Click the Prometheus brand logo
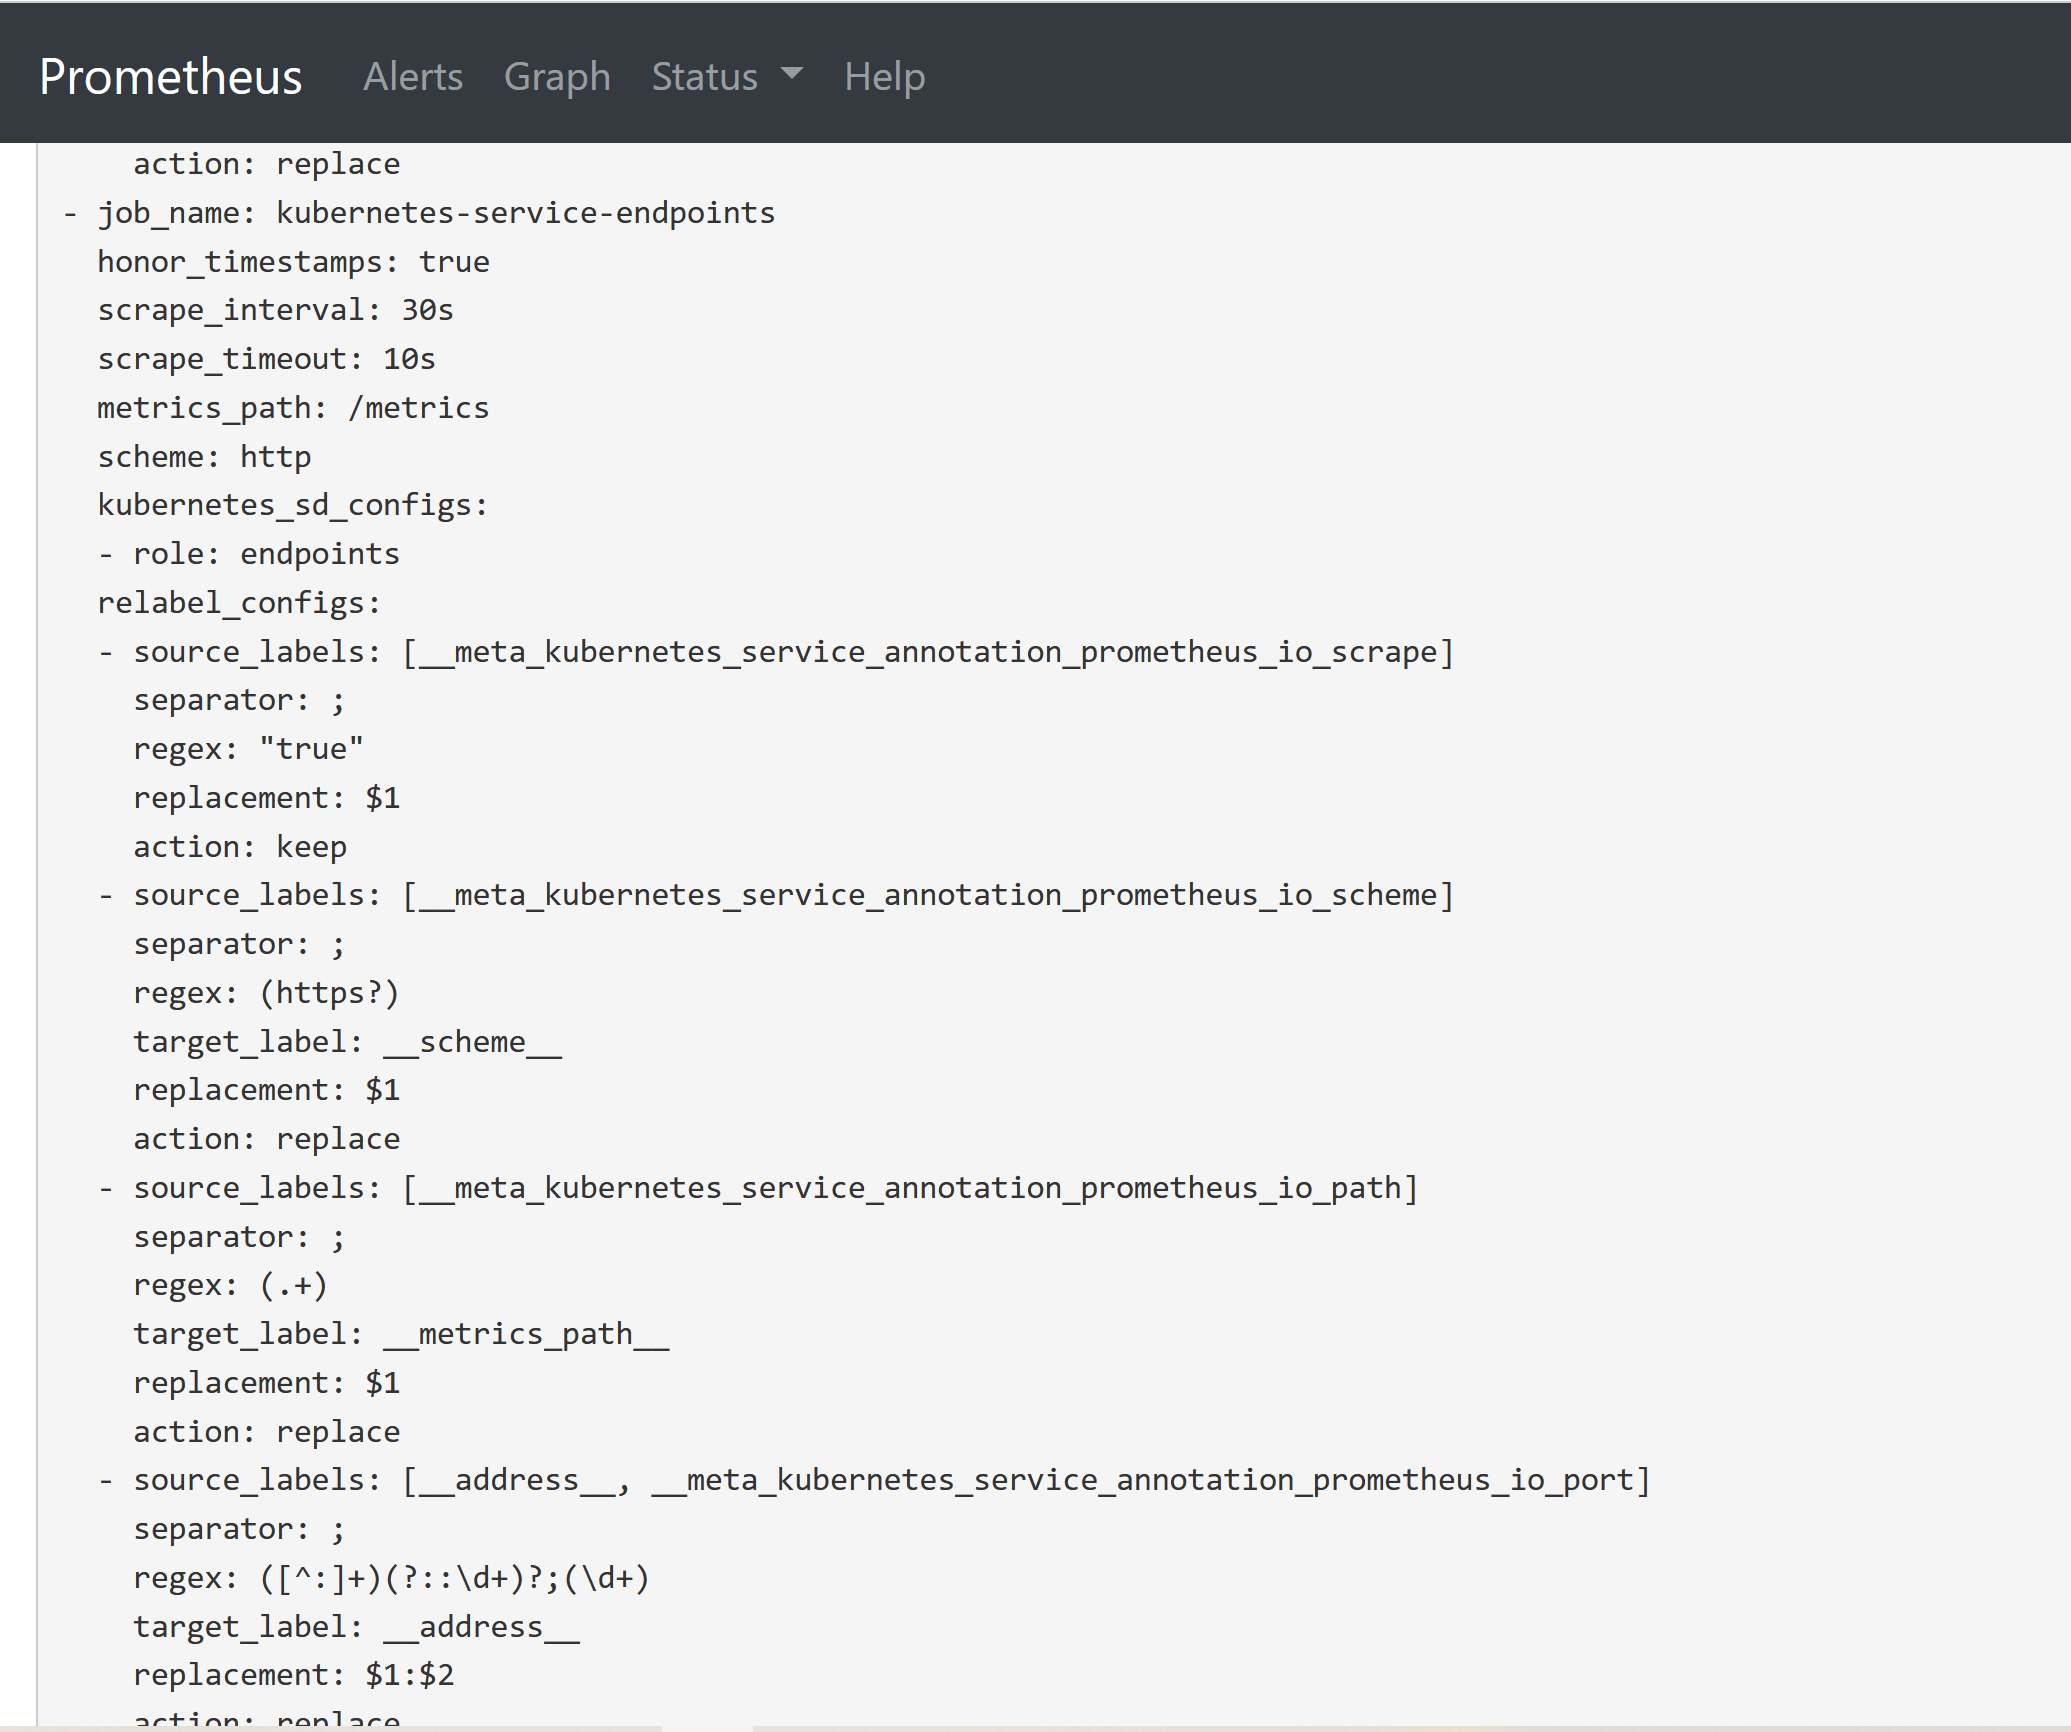Viewport: 2071px width, 1732px height. click(x=170, y=77)
